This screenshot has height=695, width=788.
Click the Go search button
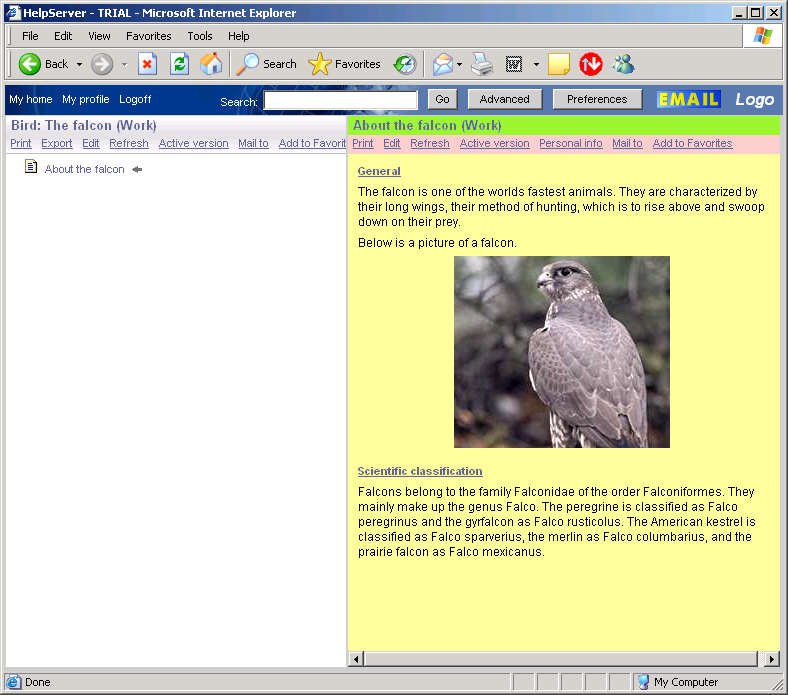pos(442,100)
